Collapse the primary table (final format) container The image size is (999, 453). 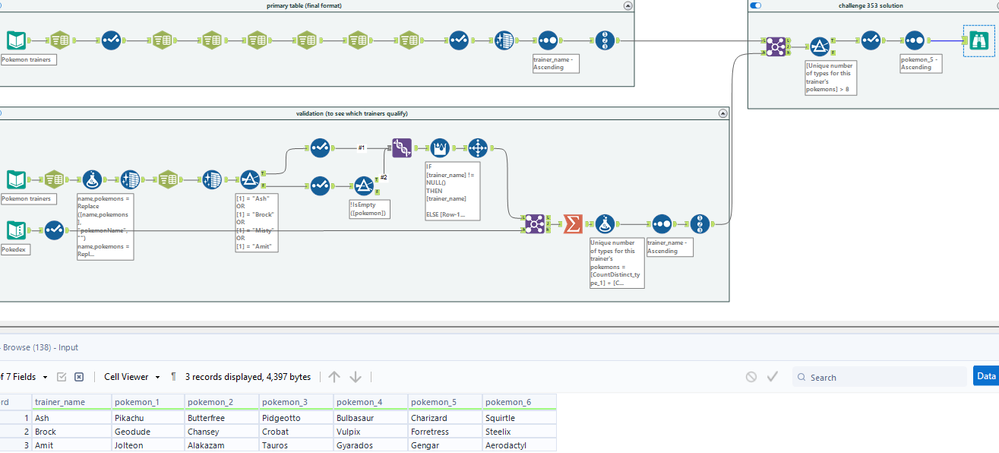coord(628,6)
